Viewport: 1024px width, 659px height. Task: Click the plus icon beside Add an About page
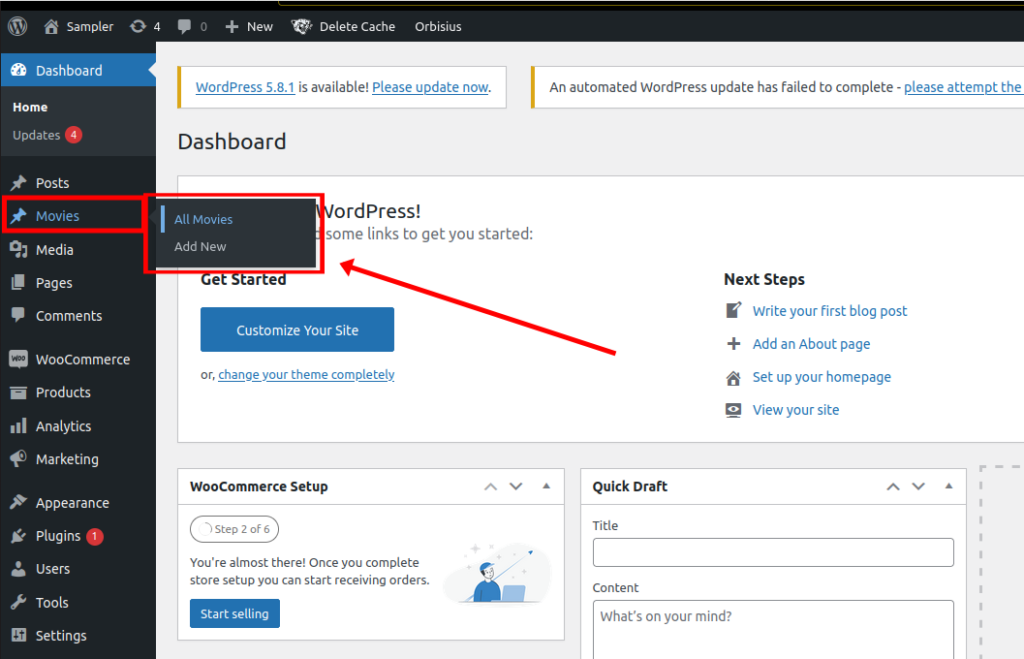pyautogui.click(x=733, y=344)
